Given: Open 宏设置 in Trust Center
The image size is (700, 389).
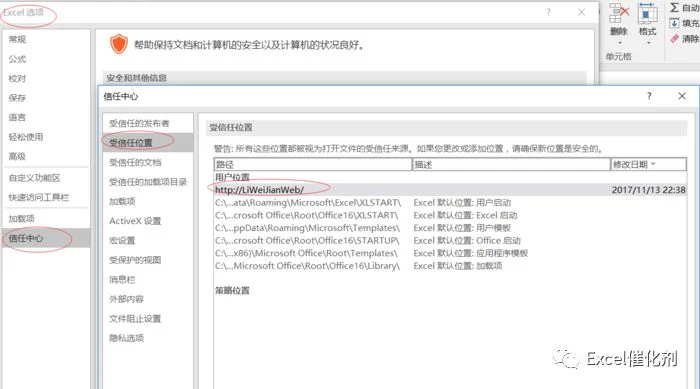Looking at the screenshot, I should tap(148, 241).
